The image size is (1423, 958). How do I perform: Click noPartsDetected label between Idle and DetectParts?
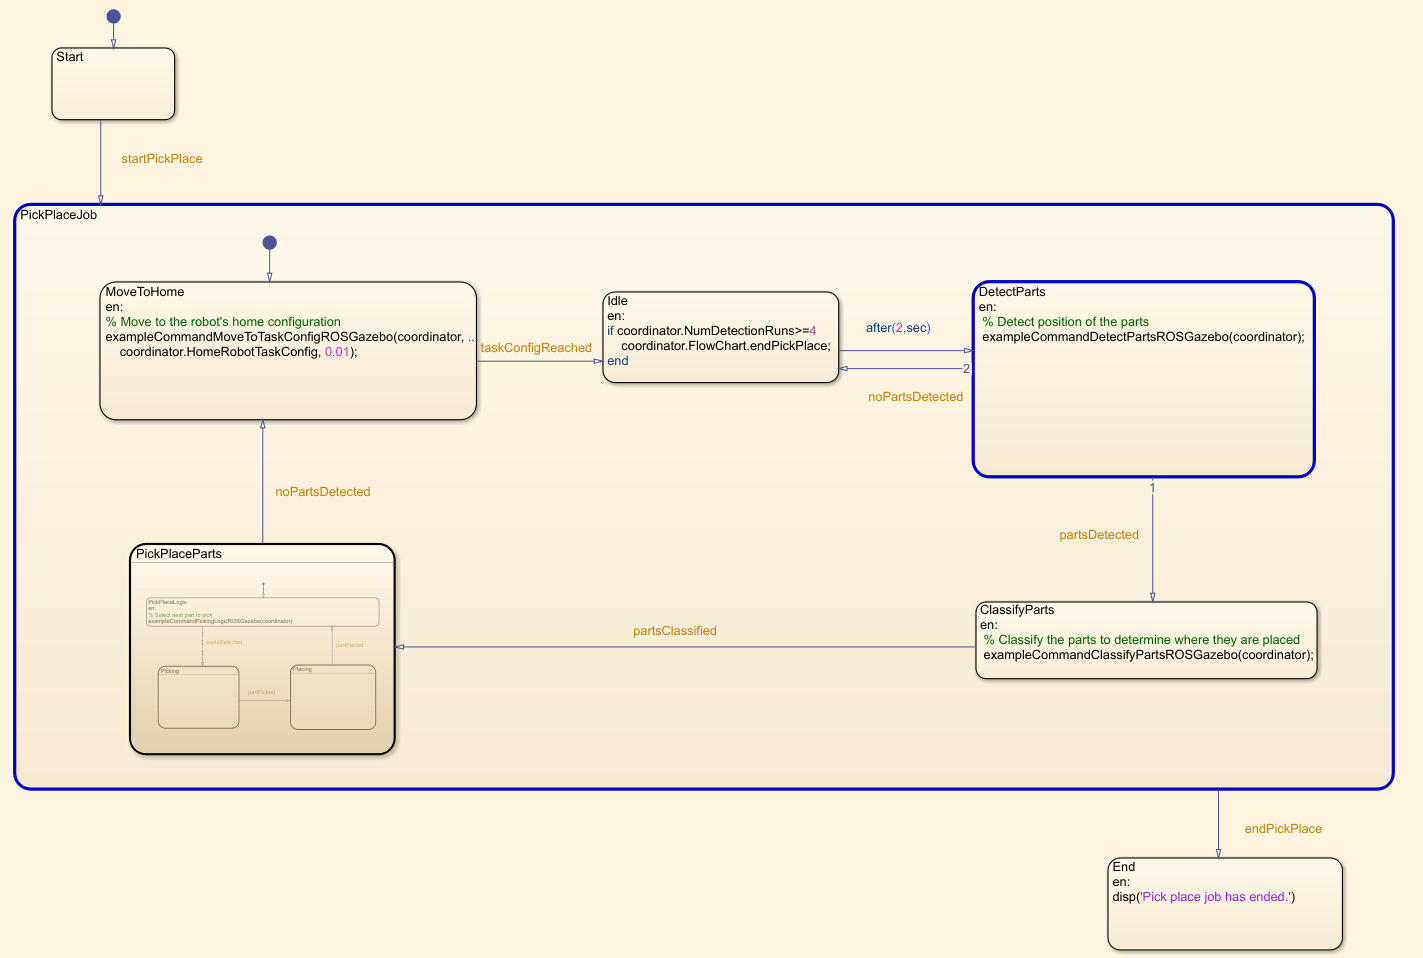(915, 397)
